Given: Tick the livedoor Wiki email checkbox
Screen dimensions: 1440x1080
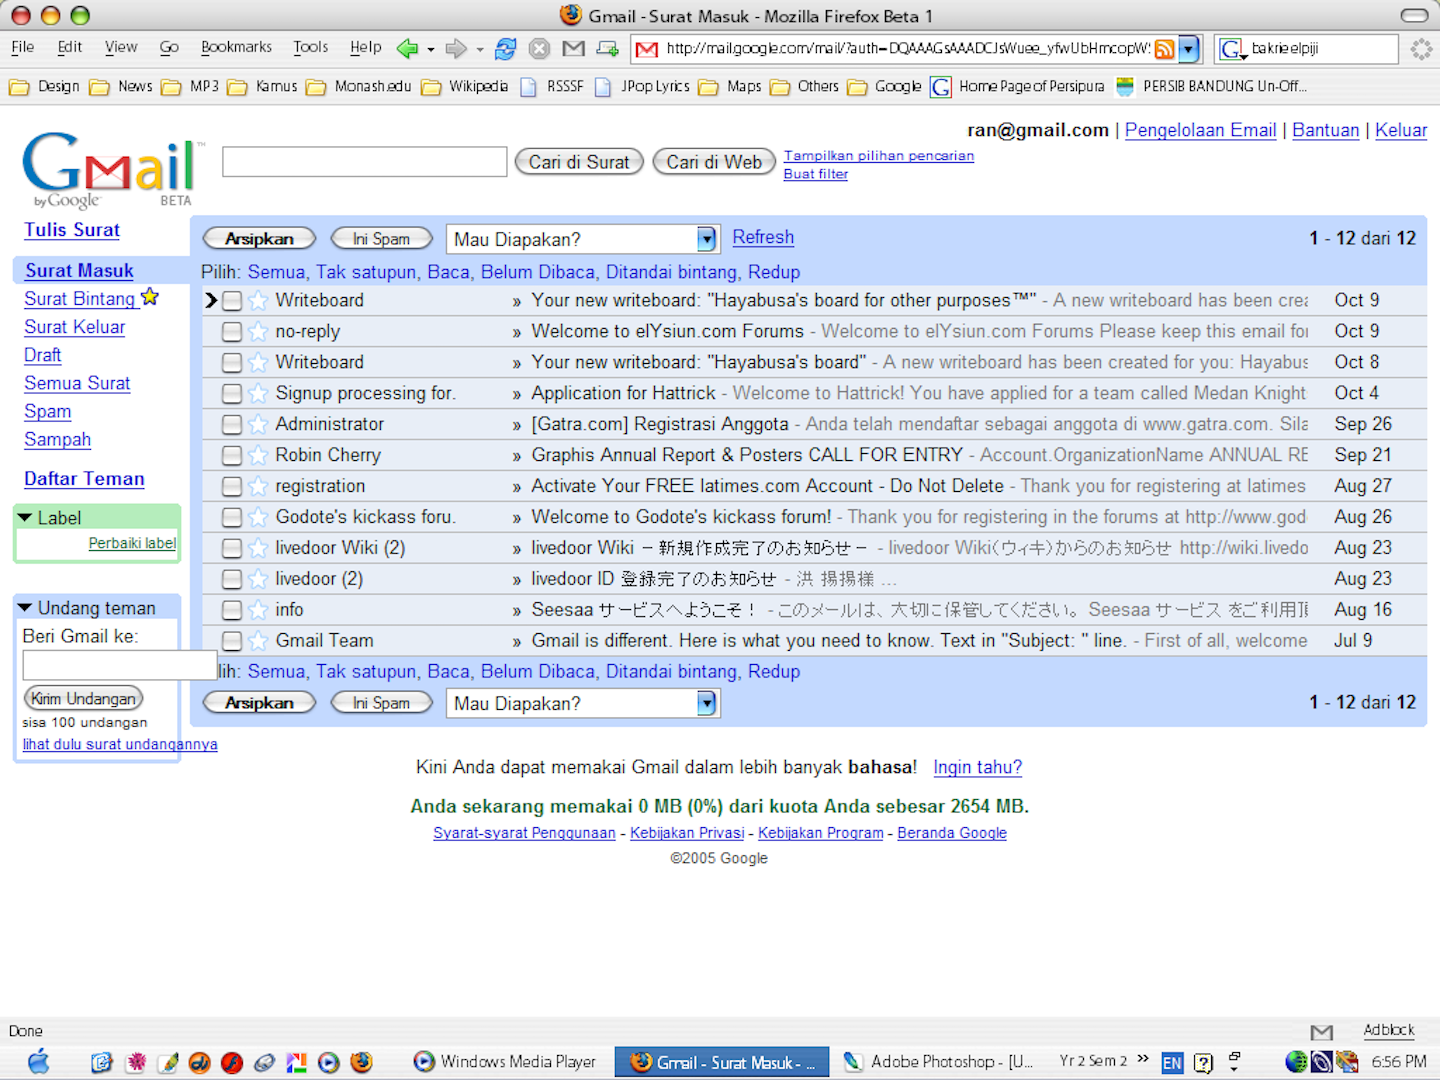Looking at the screenshot, I should (232, 549).
